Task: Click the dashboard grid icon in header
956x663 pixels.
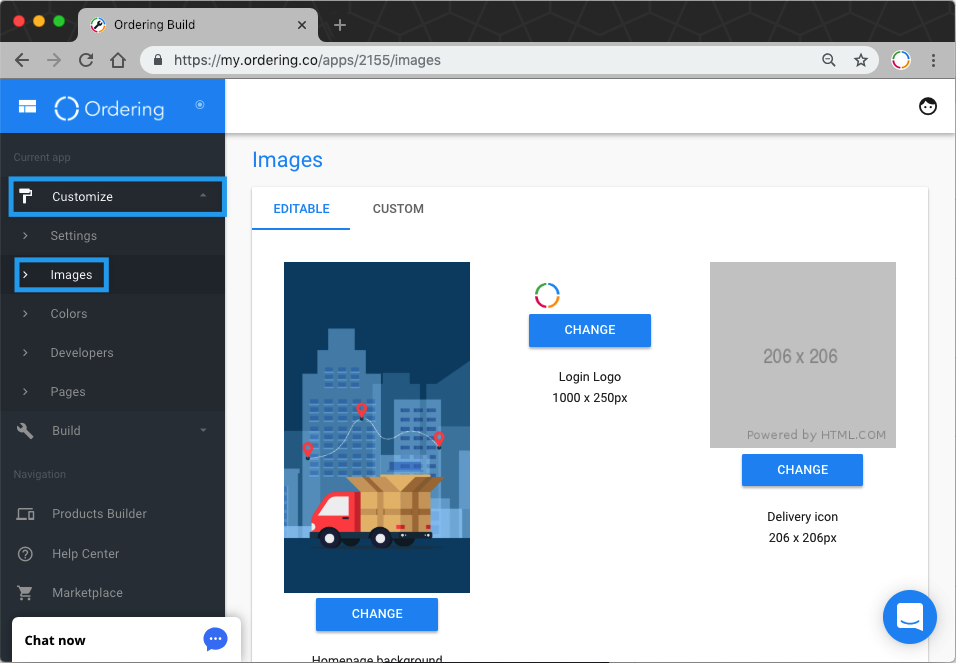Action: [x=27, y=107]
